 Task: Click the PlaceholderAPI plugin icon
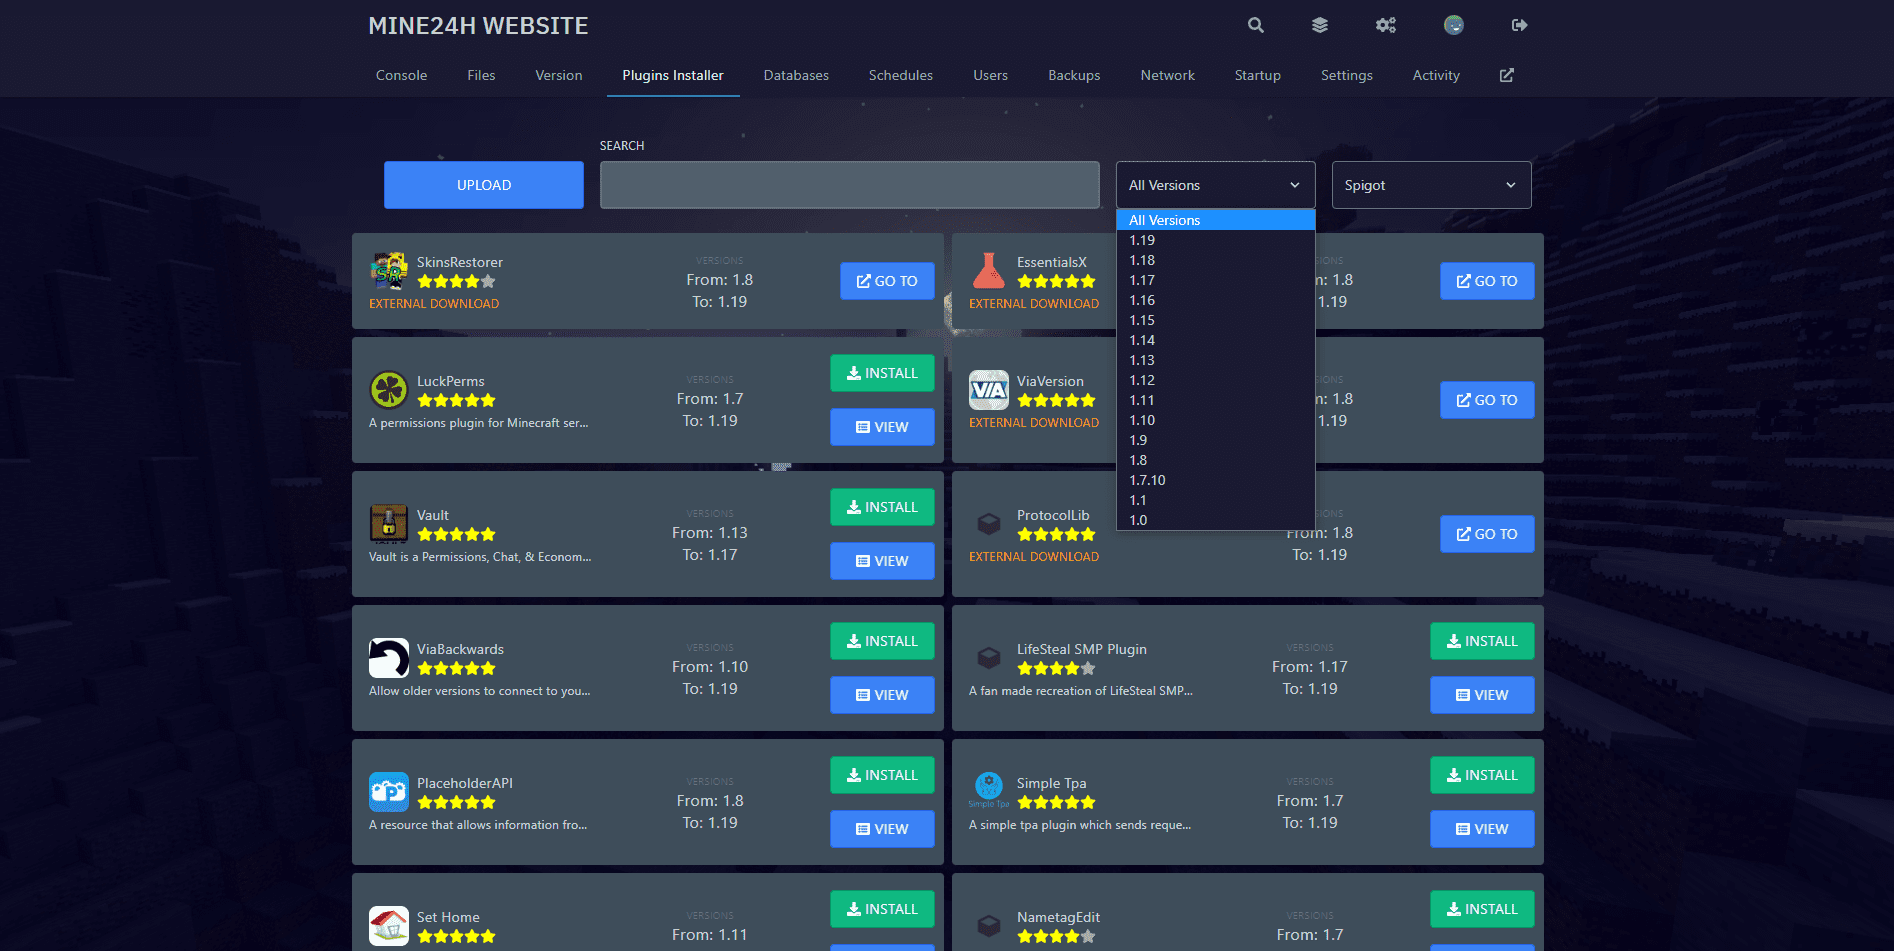pos(388,792)
